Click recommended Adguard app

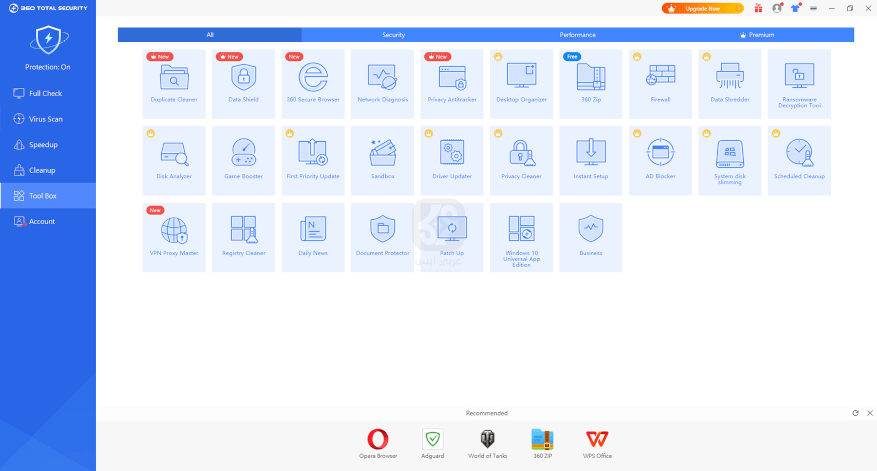[x=432, y=444]
